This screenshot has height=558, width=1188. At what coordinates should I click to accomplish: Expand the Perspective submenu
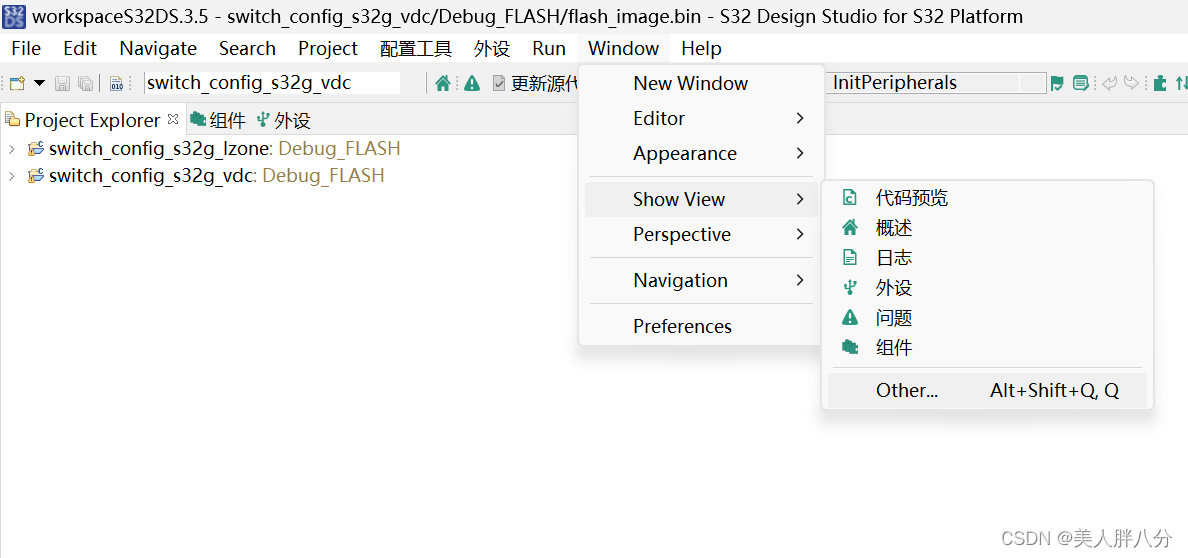tap(702, 234)
